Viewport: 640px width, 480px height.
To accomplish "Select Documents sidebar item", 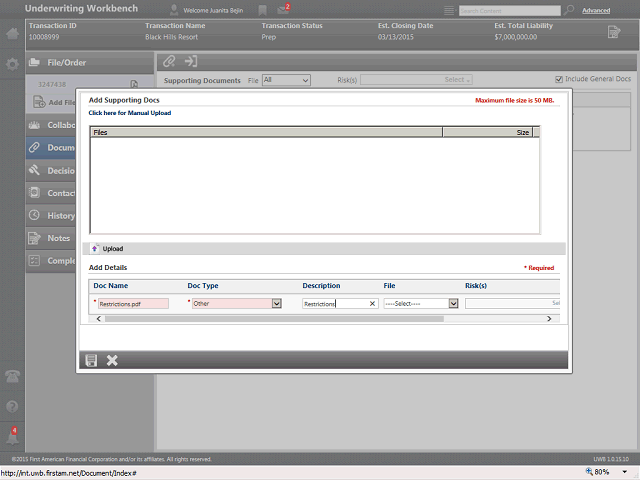I will pyautogui.click(x=51, y=147).
